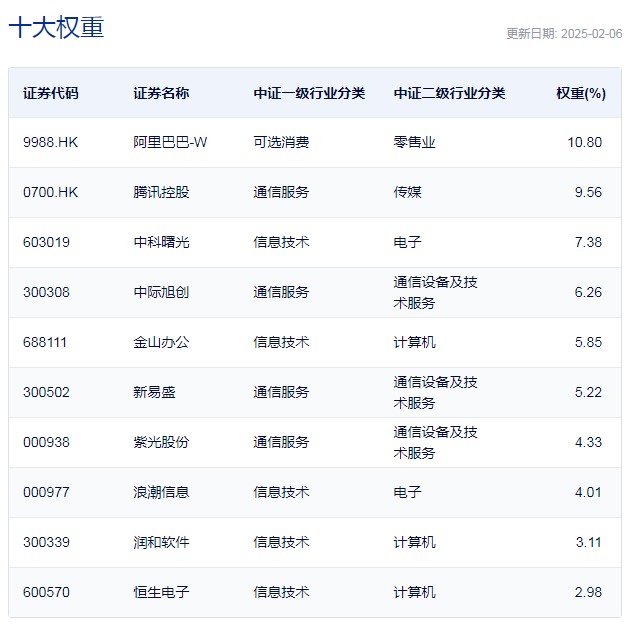Click the 中证二级行业分类 column header
629x628 pixels.
point(449,93)
